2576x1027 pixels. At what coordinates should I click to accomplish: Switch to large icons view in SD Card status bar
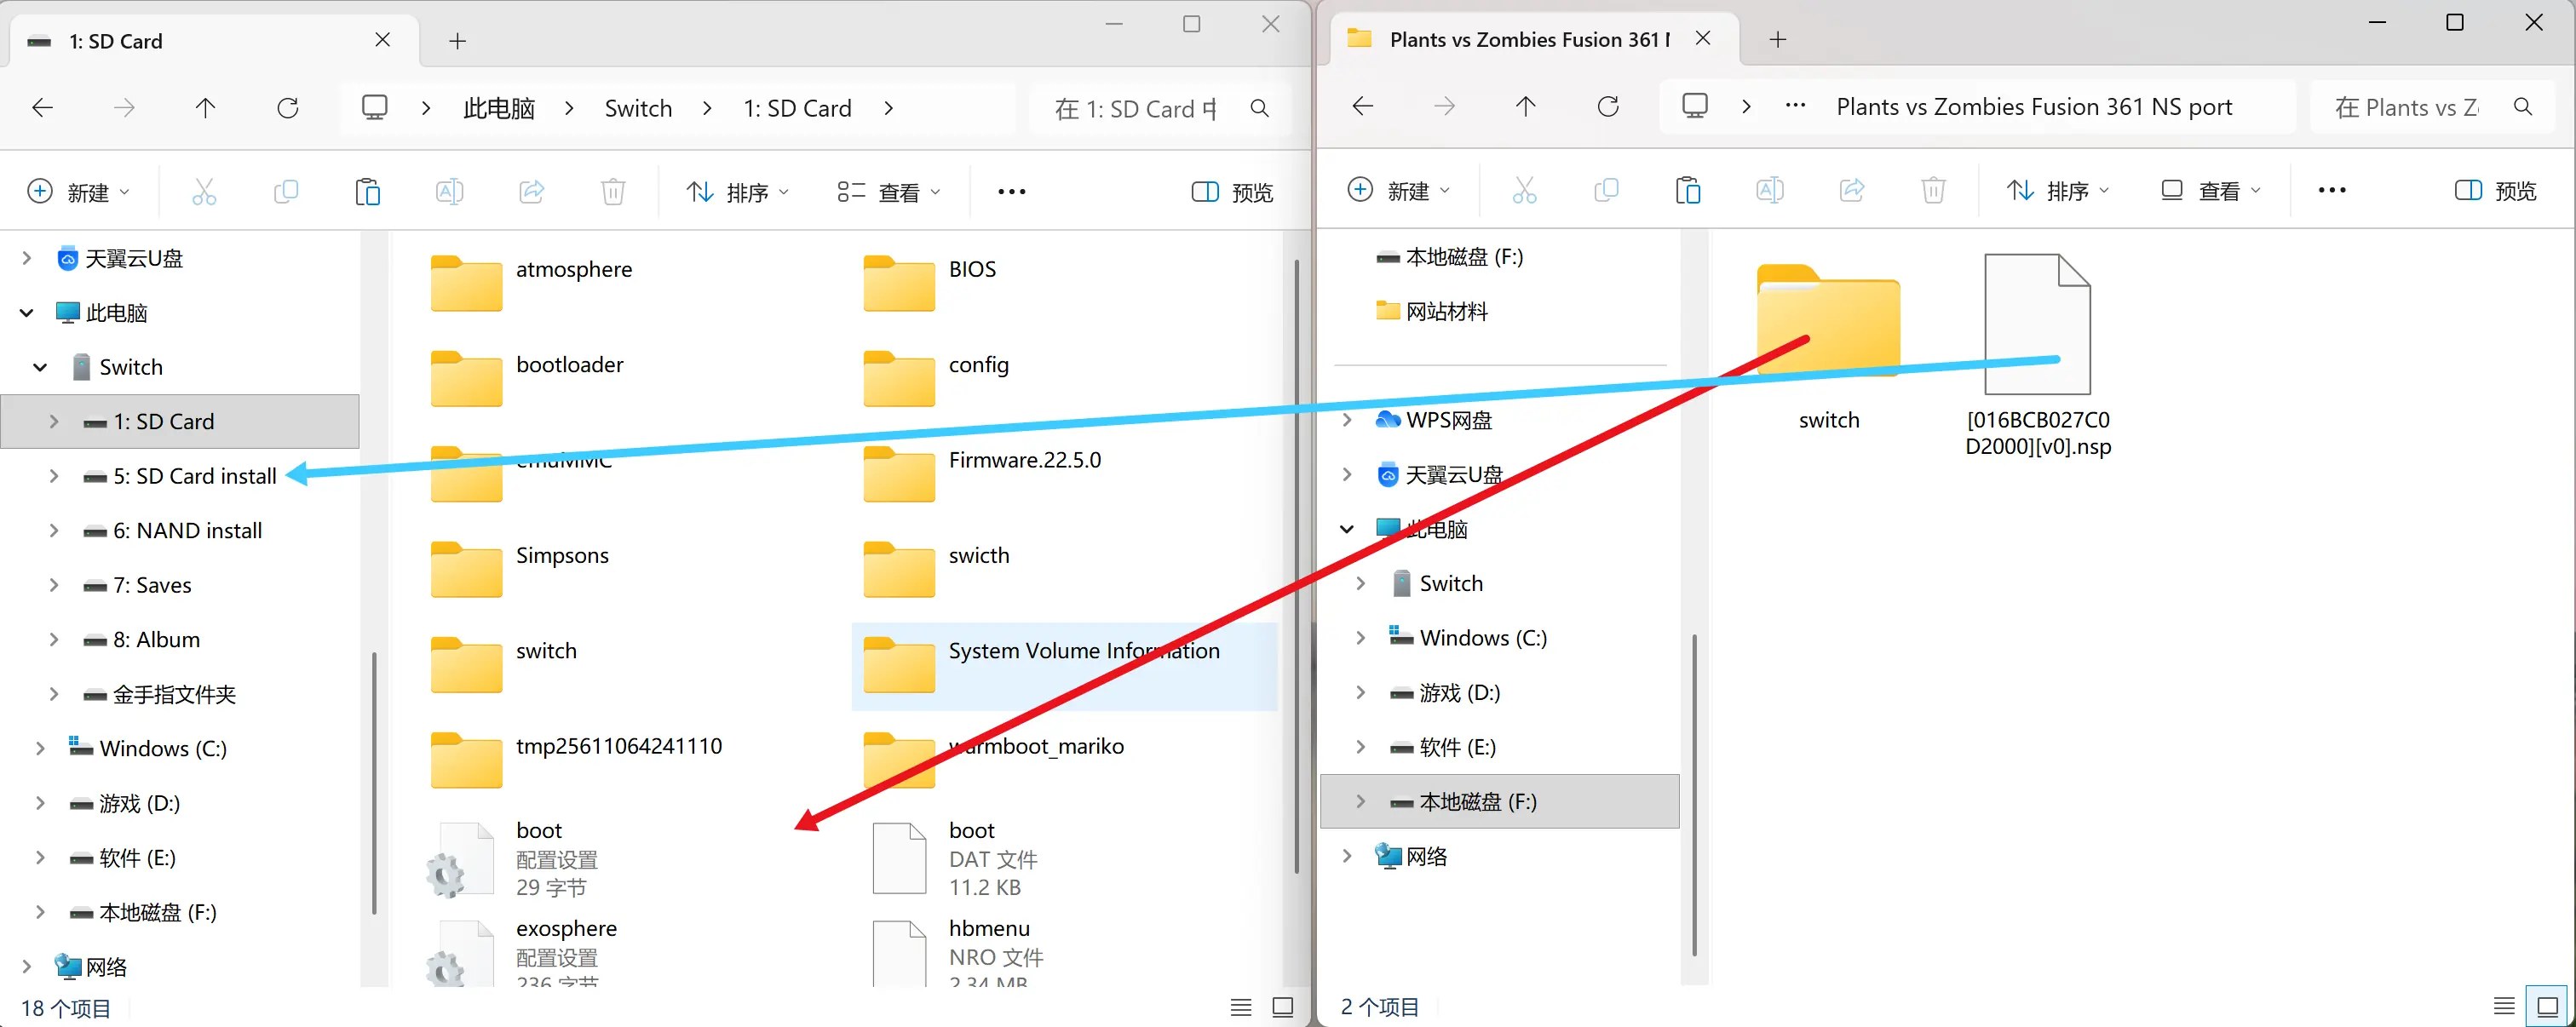click(1283, 1008)
